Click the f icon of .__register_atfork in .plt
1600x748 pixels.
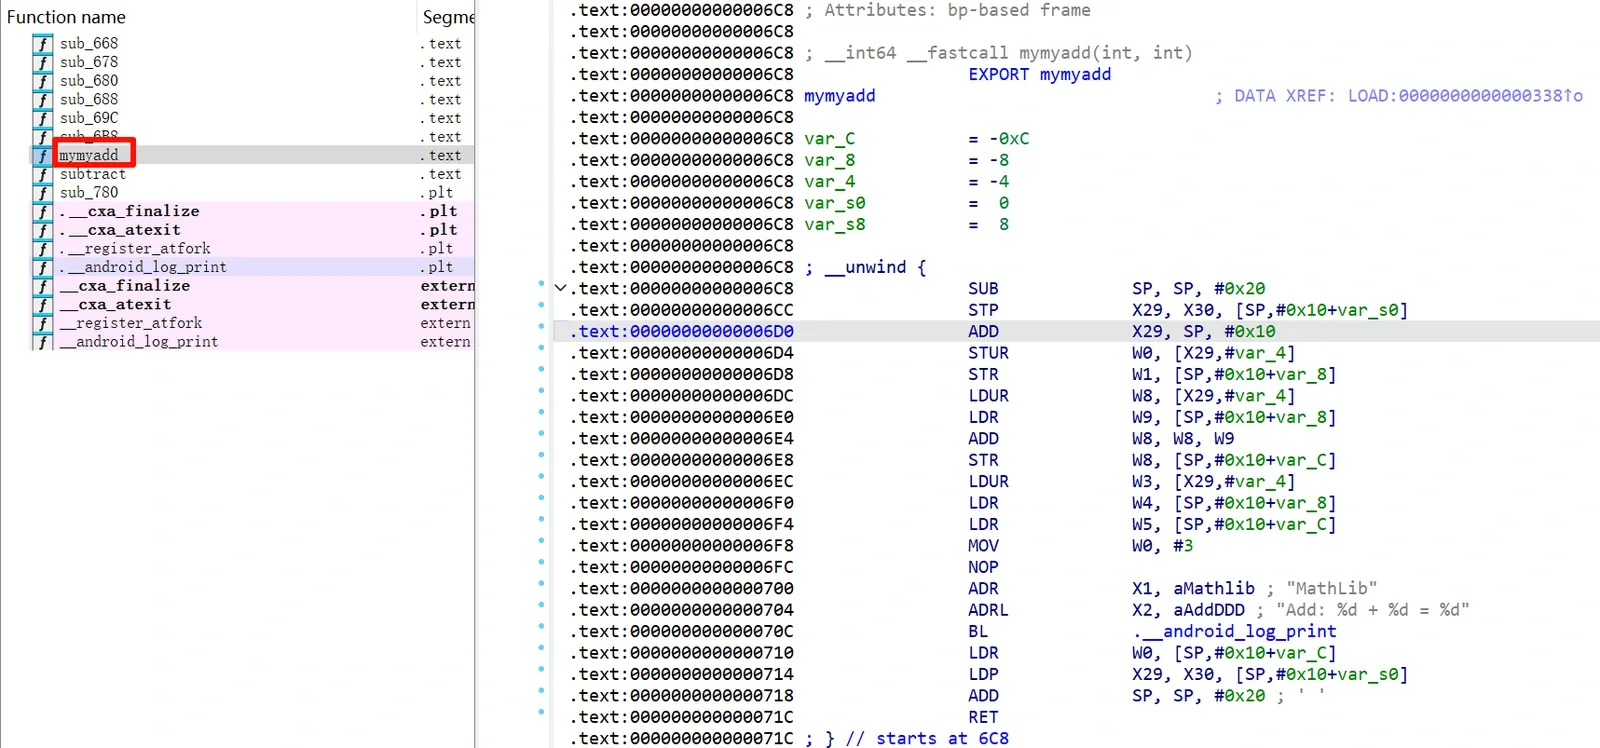(x=42, y=249)
